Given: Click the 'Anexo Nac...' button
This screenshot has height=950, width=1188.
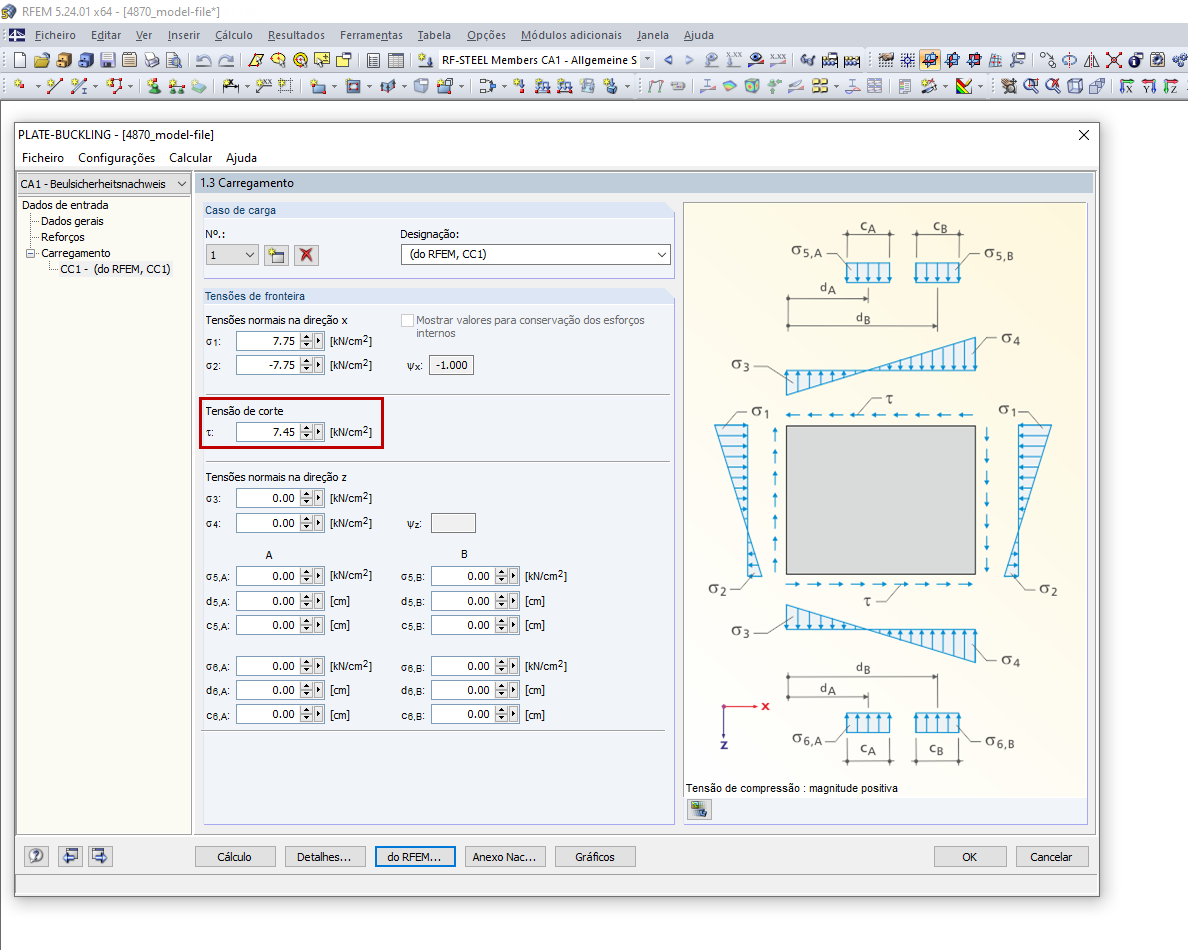Looking at the screenshot, I should [x=505, y=857].
